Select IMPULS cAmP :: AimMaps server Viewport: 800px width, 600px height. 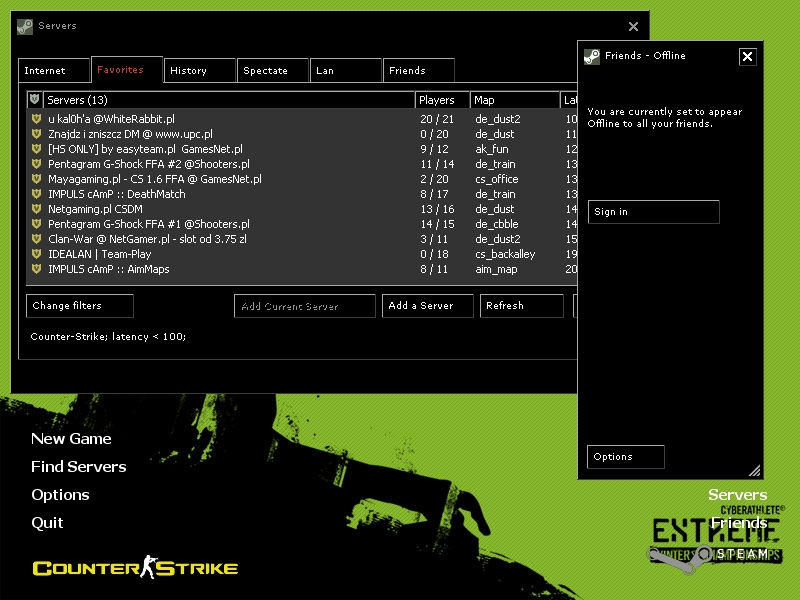coord(302,269)
